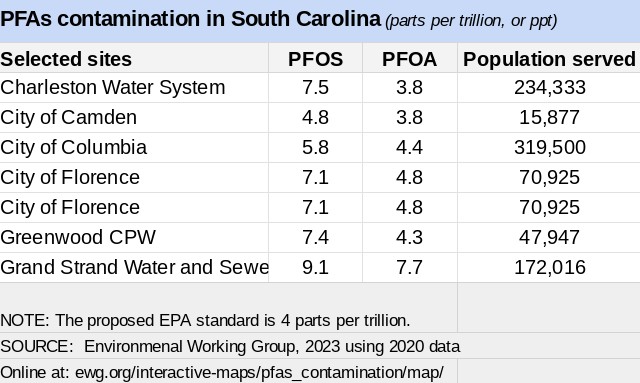Select Greenwood CPW's PFOA value 4.3
The width and height of the screenshot is (640, 383).
point(410,237)
